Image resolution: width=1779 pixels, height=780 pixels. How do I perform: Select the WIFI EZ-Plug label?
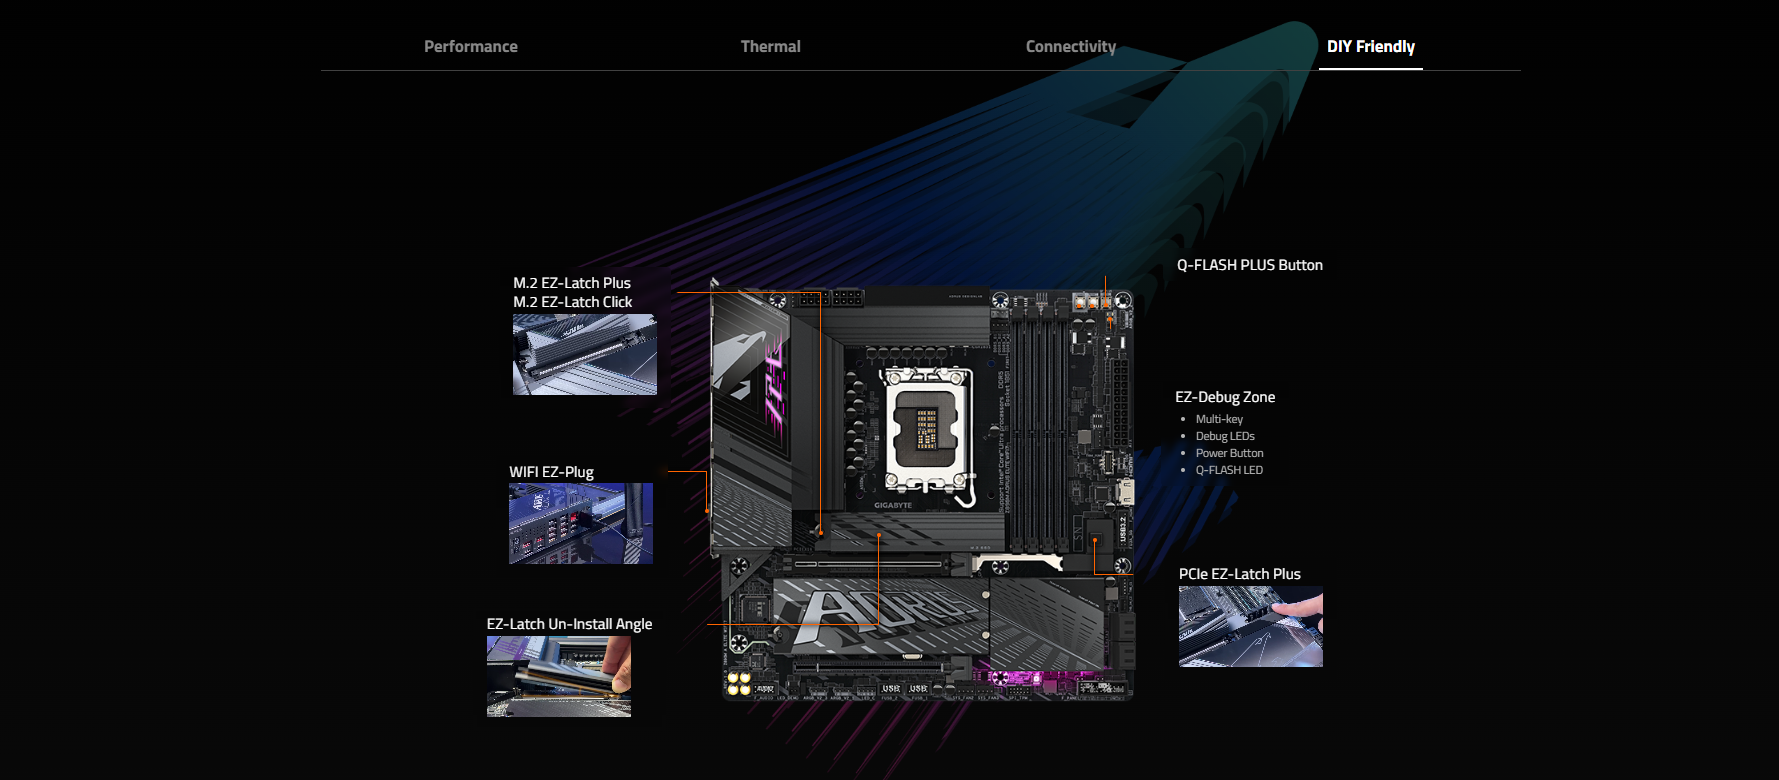[551, 472]
